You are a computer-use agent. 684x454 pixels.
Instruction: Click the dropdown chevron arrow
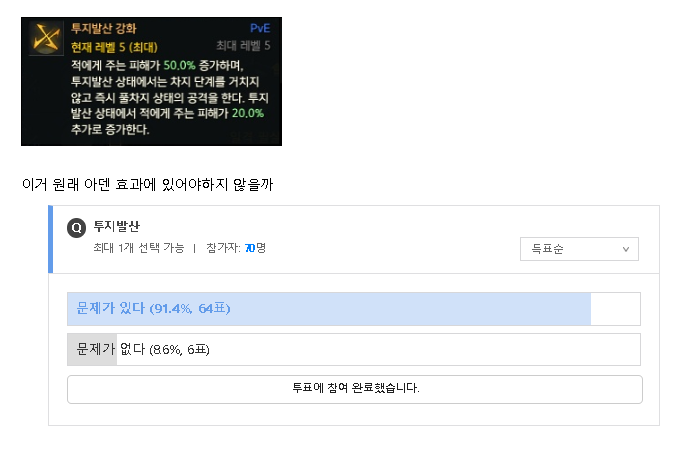(626, 249)
